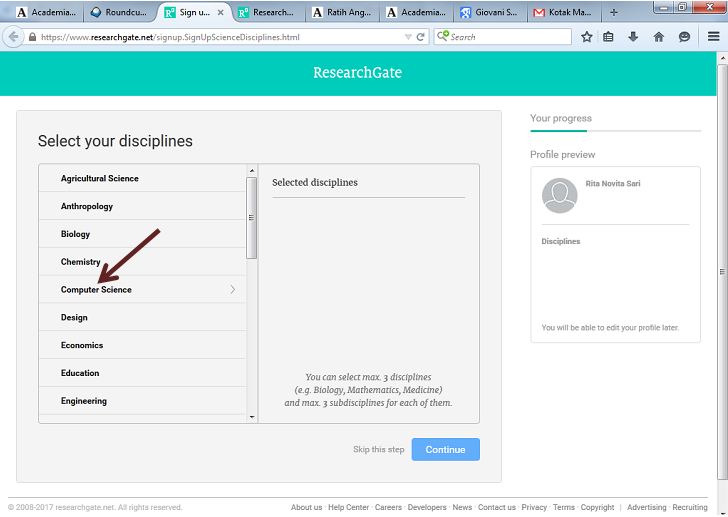The height and width of the screenshot is (517, 728).
Task: Open the Careers footer link
Action: coord(388,507)
